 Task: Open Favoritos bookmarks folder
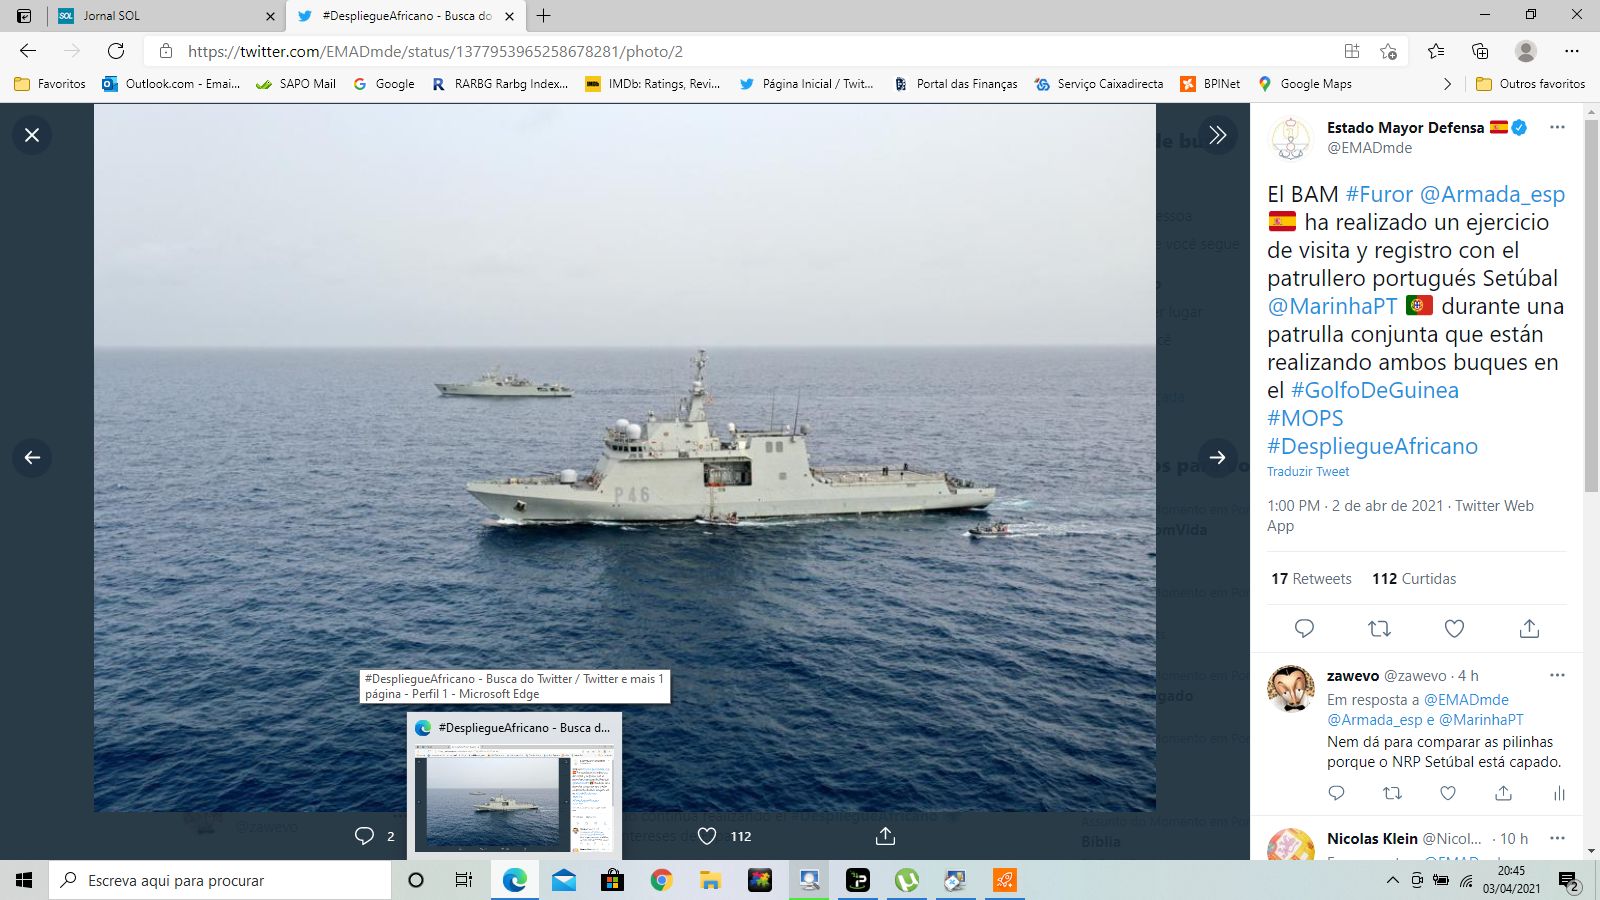click(50, 84)
